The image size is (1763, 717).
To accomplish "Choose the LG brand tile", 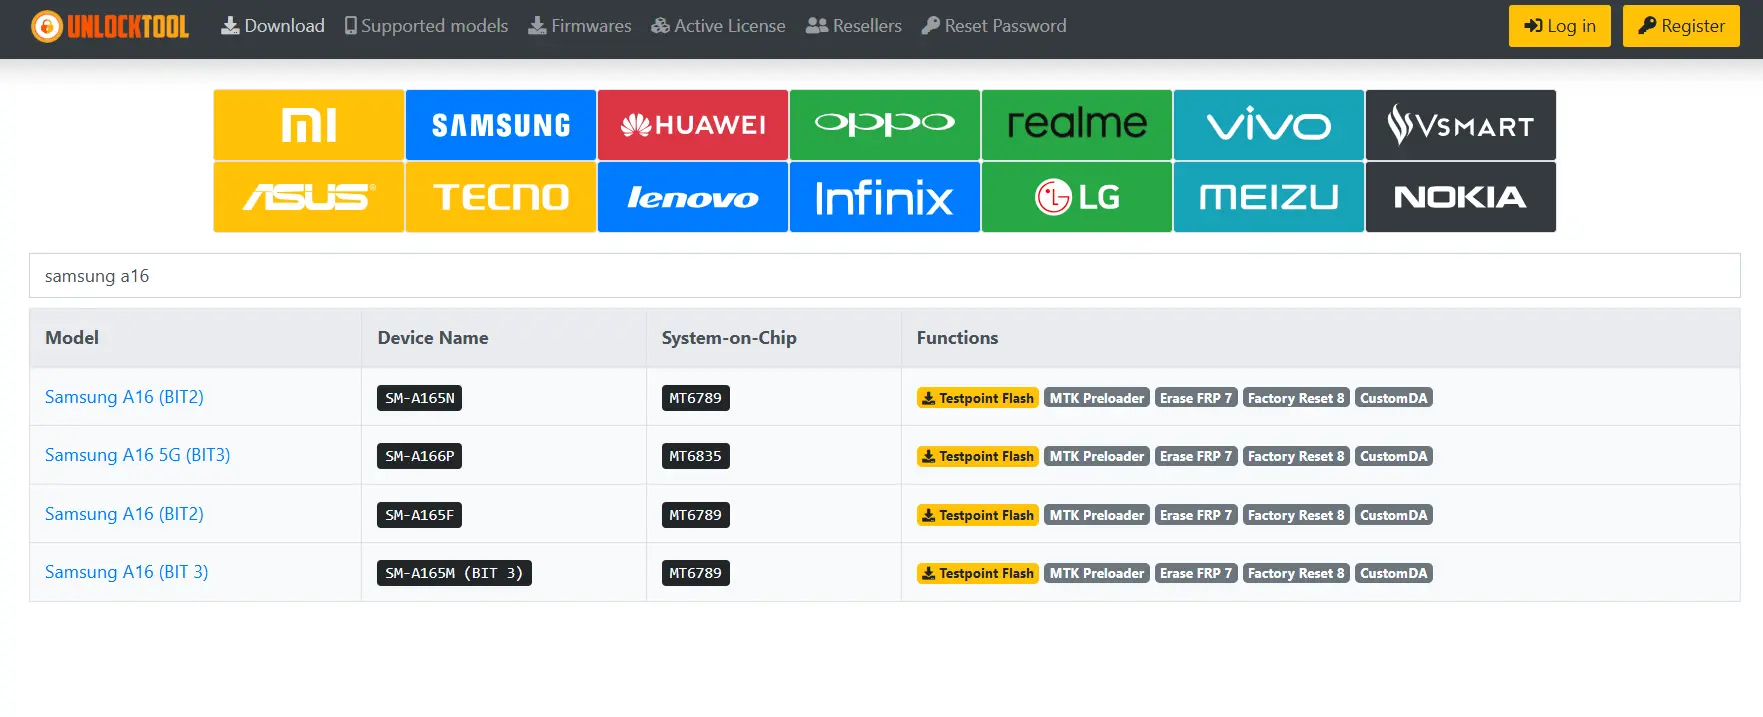I will (x=1077, y=197).
